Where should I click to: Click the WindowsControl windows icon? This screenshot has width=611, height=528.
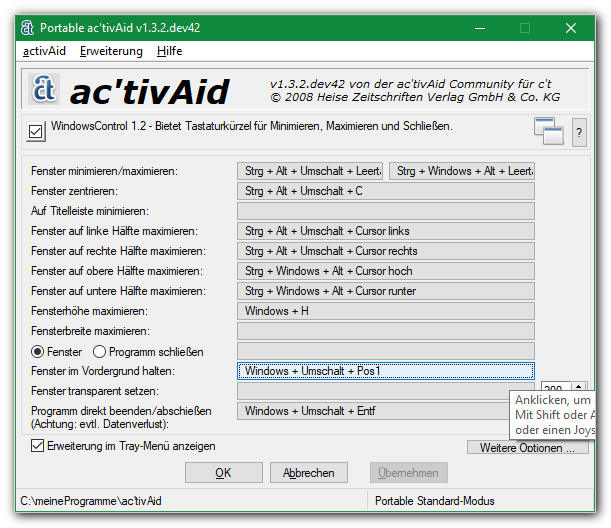(x=549, y=131)
